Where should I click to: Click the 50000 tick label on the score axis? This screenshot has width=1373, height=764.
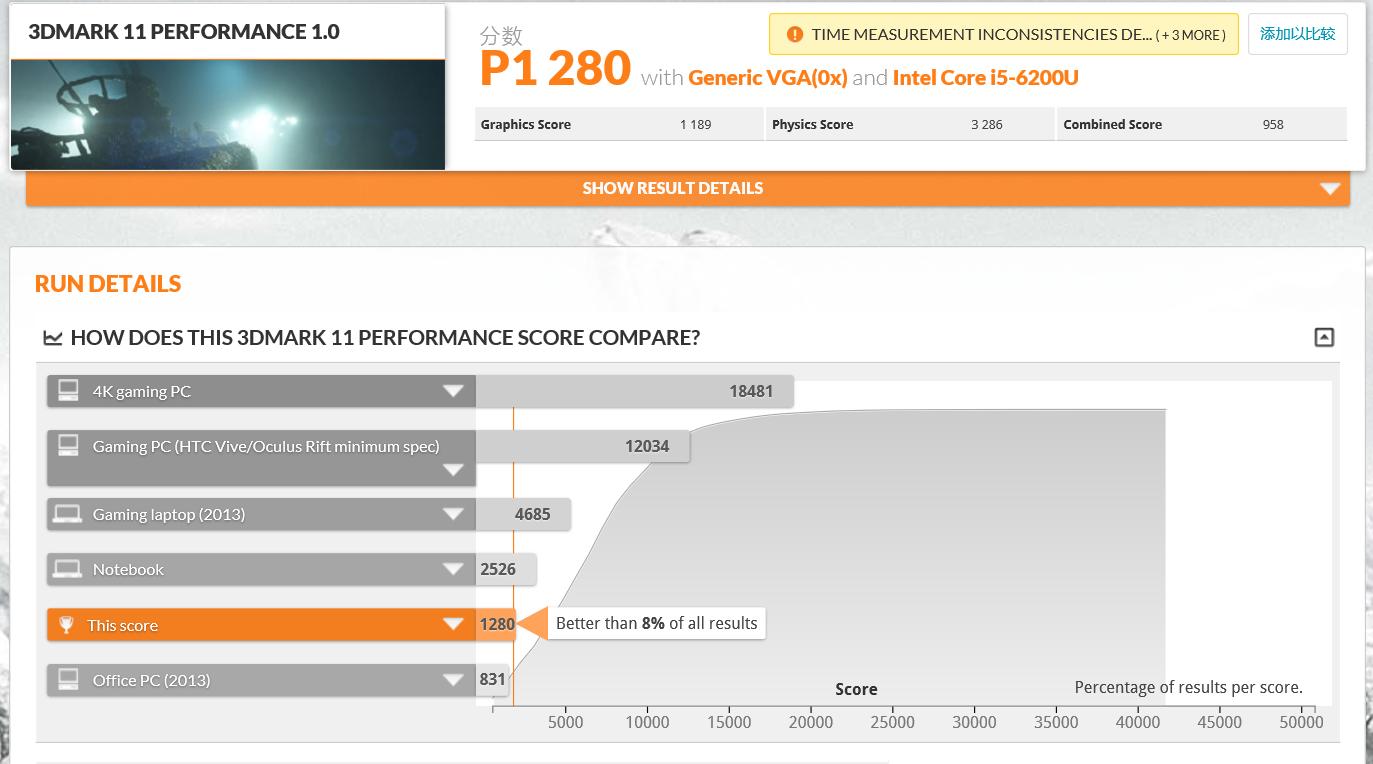click(x=1302, y=722)
